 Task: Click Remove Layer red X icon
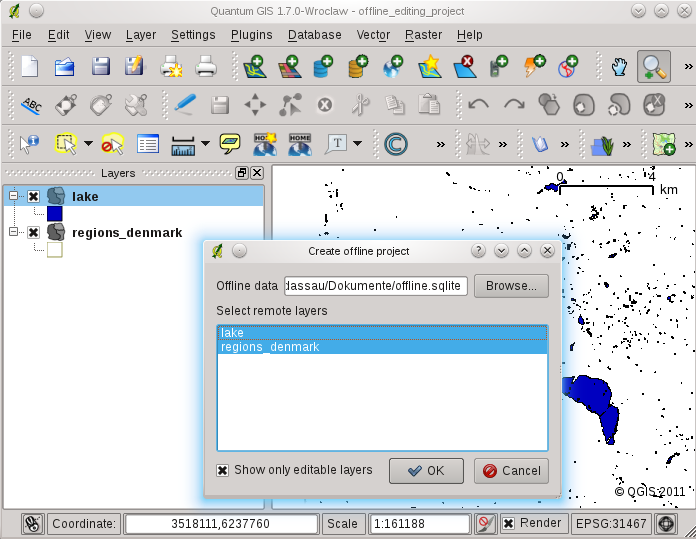tap(465, 67)
